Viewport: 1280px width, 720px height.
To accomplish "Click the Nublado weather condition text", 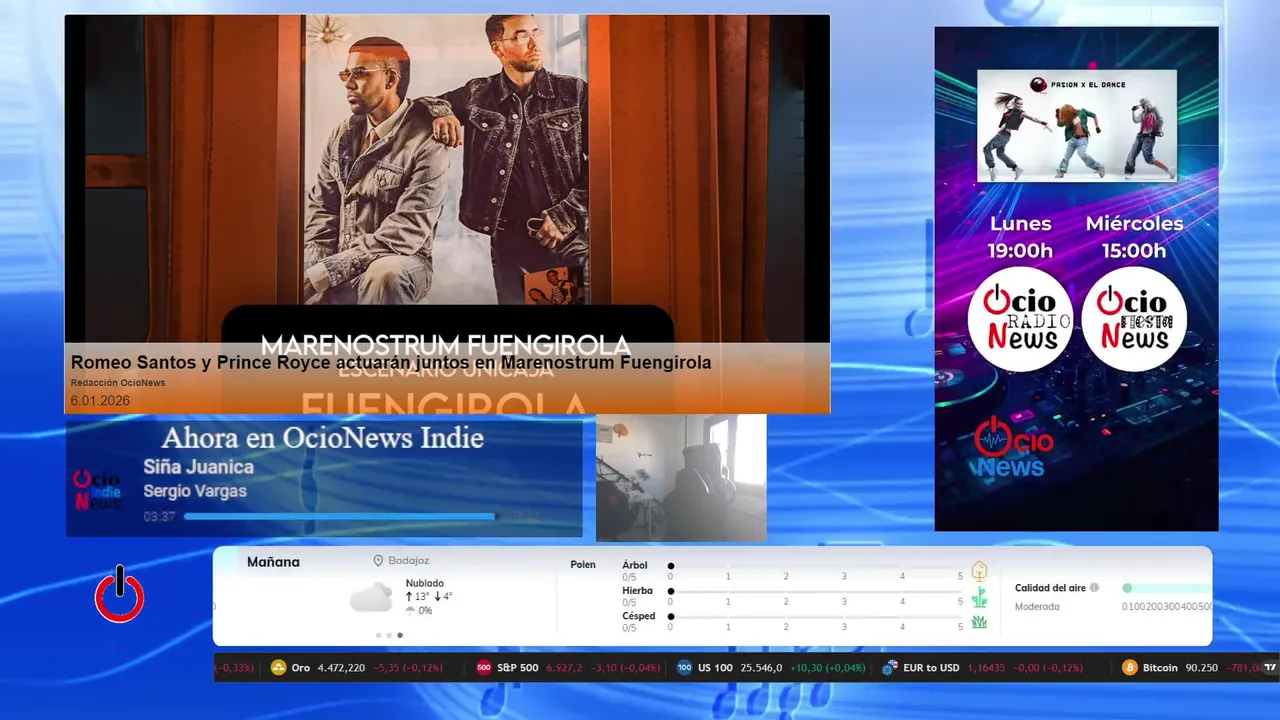I will click(x=425, y=583).
